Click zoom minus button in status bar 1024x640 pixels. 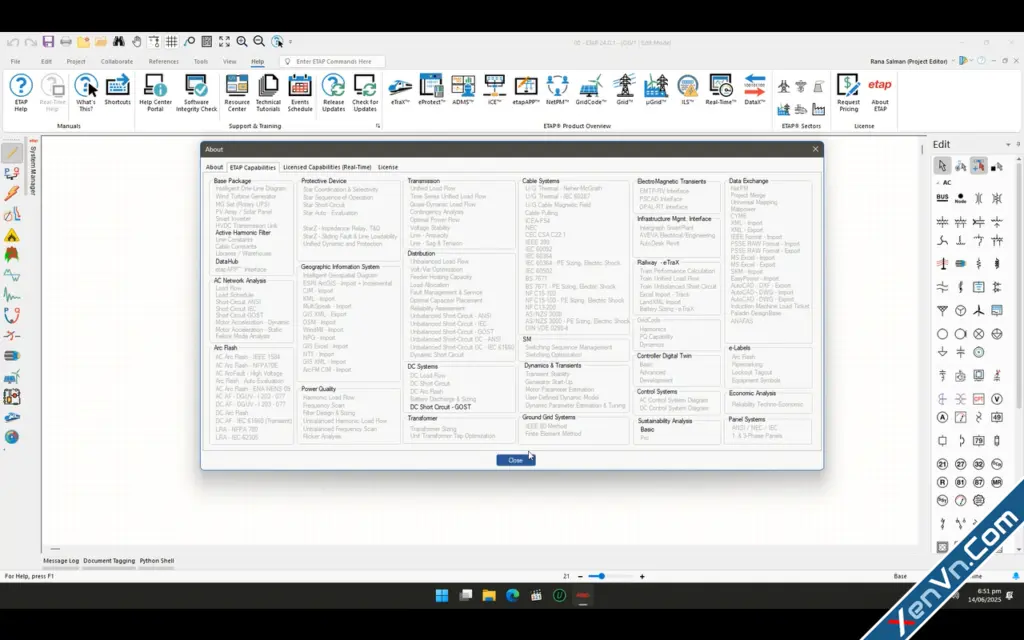tap(580, 576)
